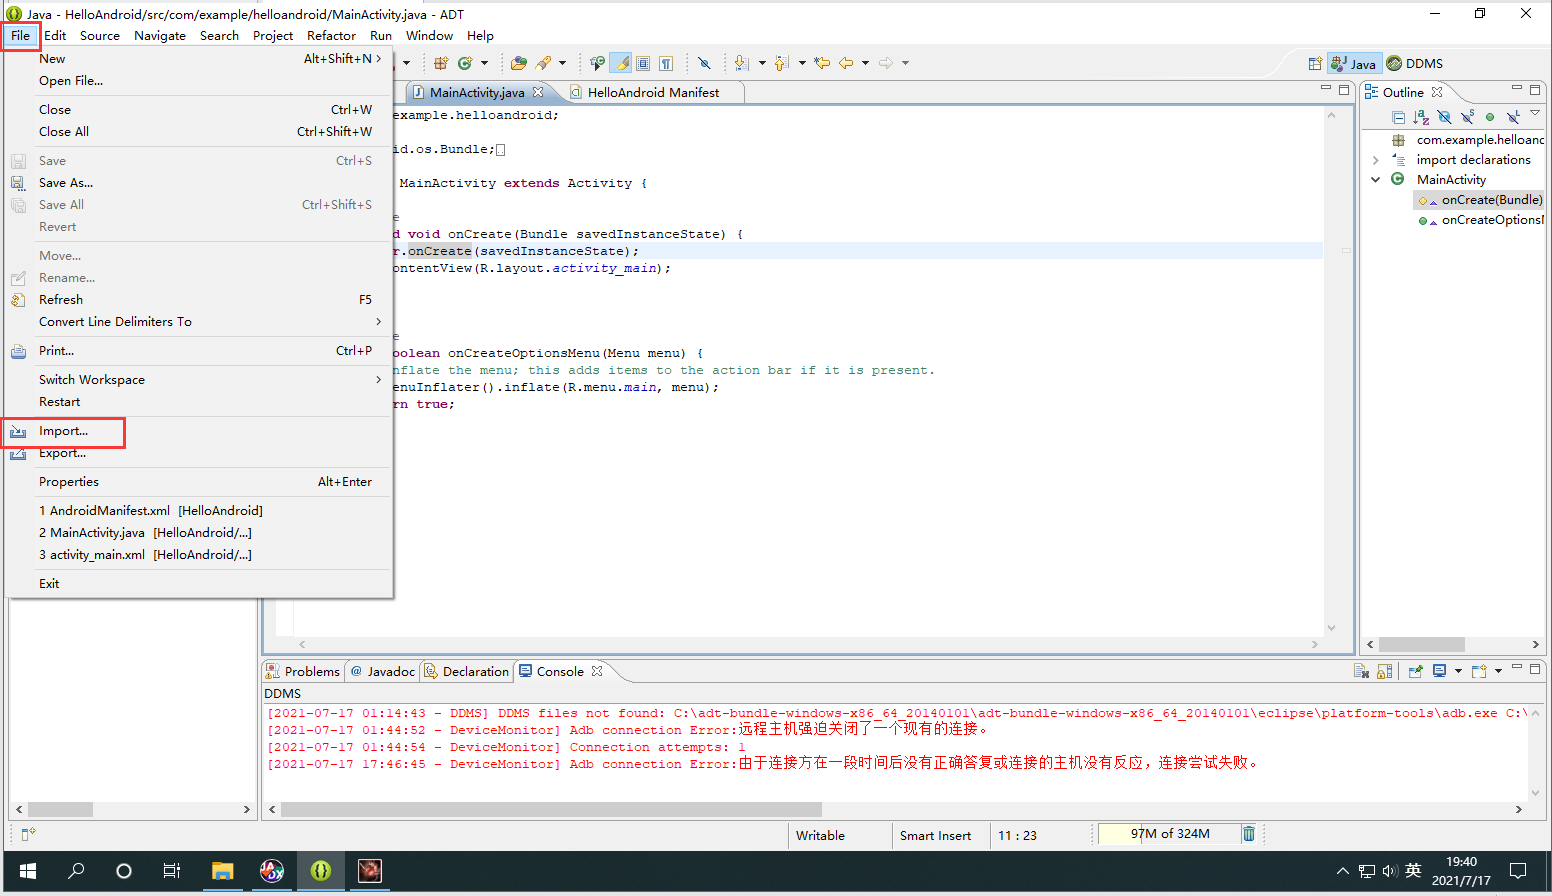Run garbage collector trash icon
1552x896 pixels.
(1248, 833)
